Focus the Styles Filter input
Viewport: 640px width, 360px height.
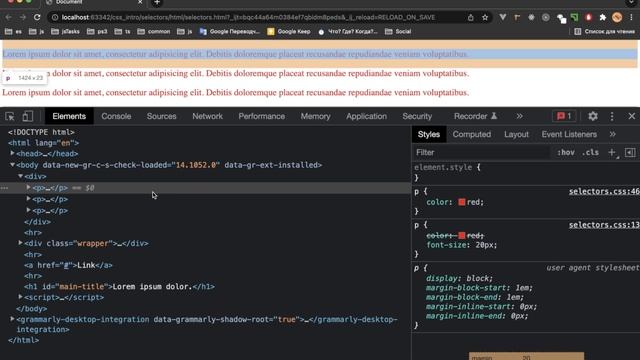click(x=482, y=153)
